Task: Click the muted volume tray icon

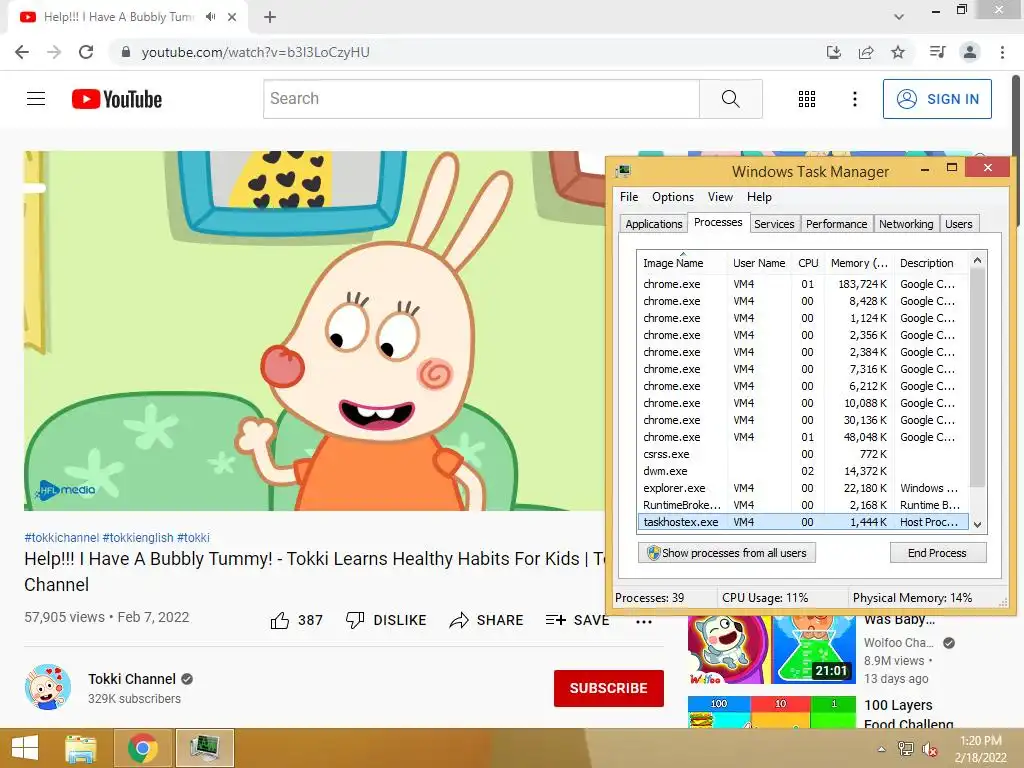Action: pos(929,749)
